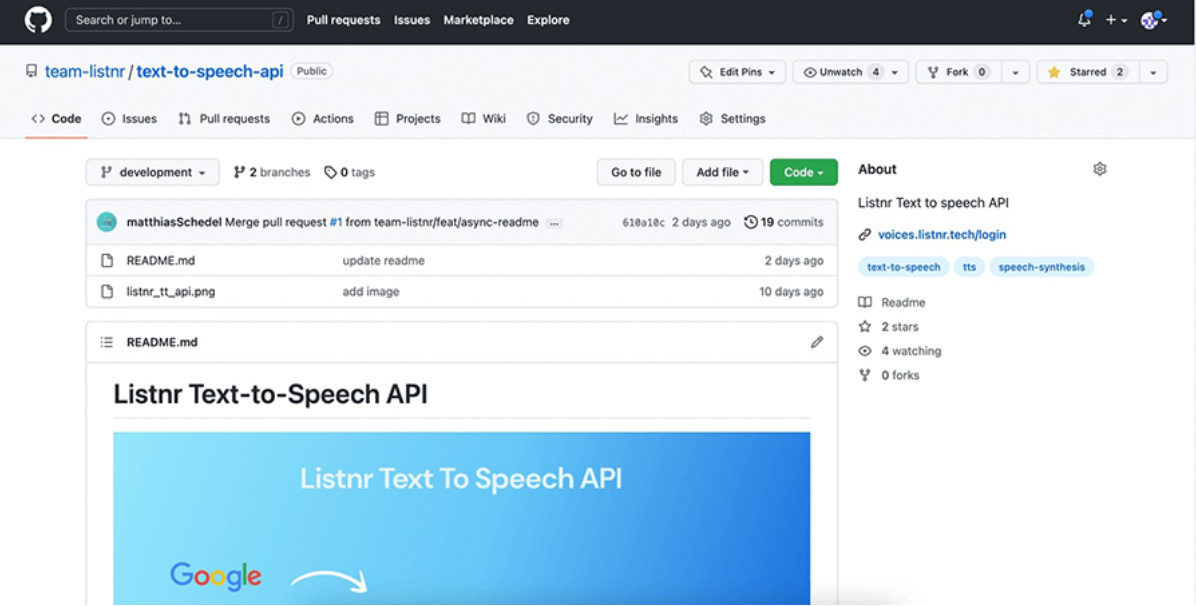Click the About description Listnr Text to speech API

coord(933,203)
